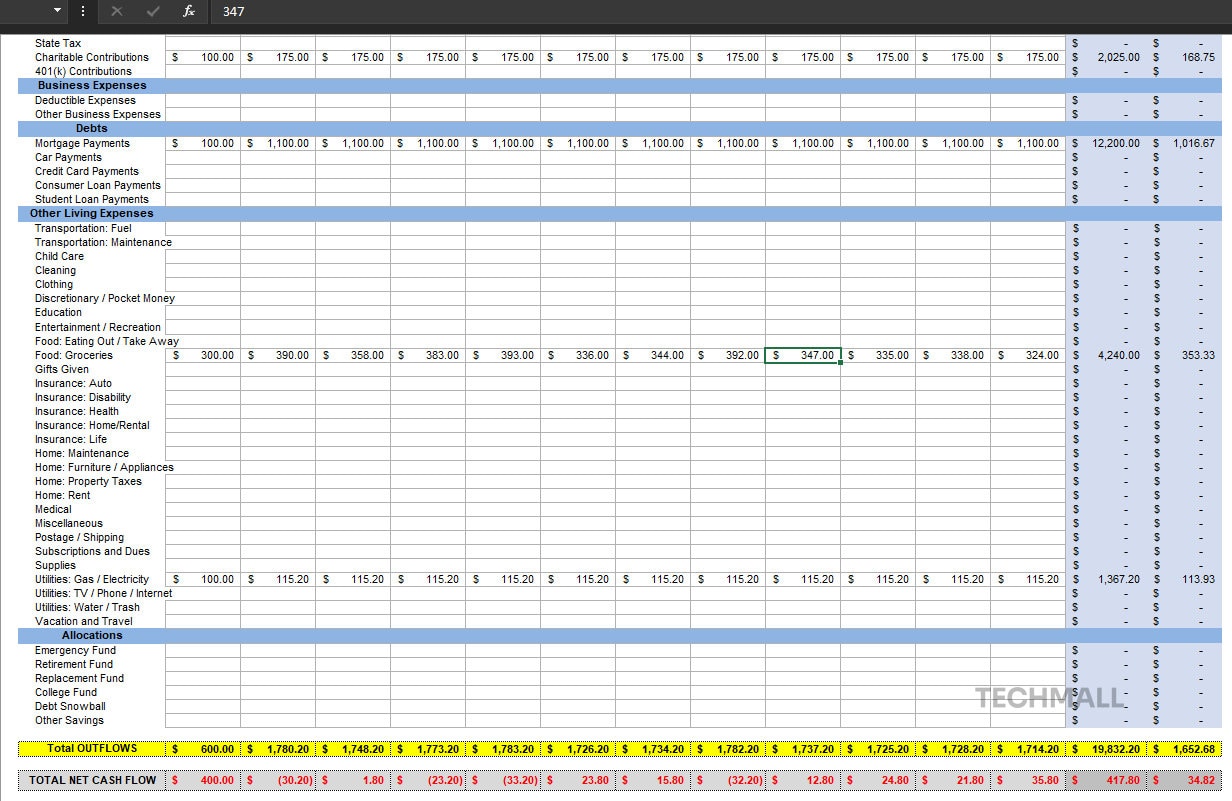1232x801 pixels.
Task: Select the 'Transportation: Fuel' label
Action: point(83,228)
